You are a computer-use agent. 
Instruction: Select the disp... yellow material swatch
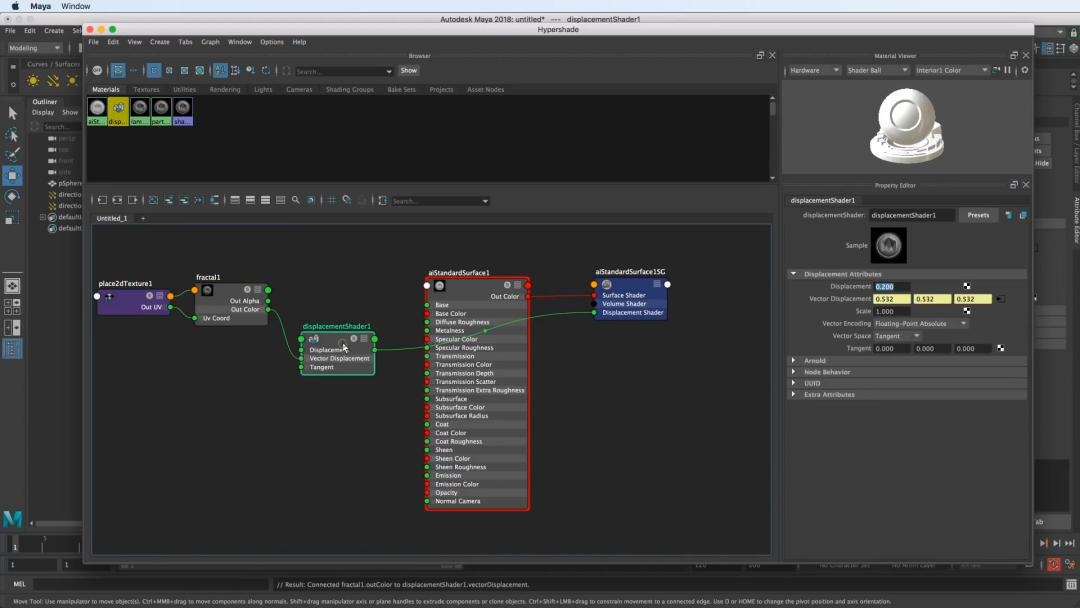pyautogui.click(x=118, y=112)
